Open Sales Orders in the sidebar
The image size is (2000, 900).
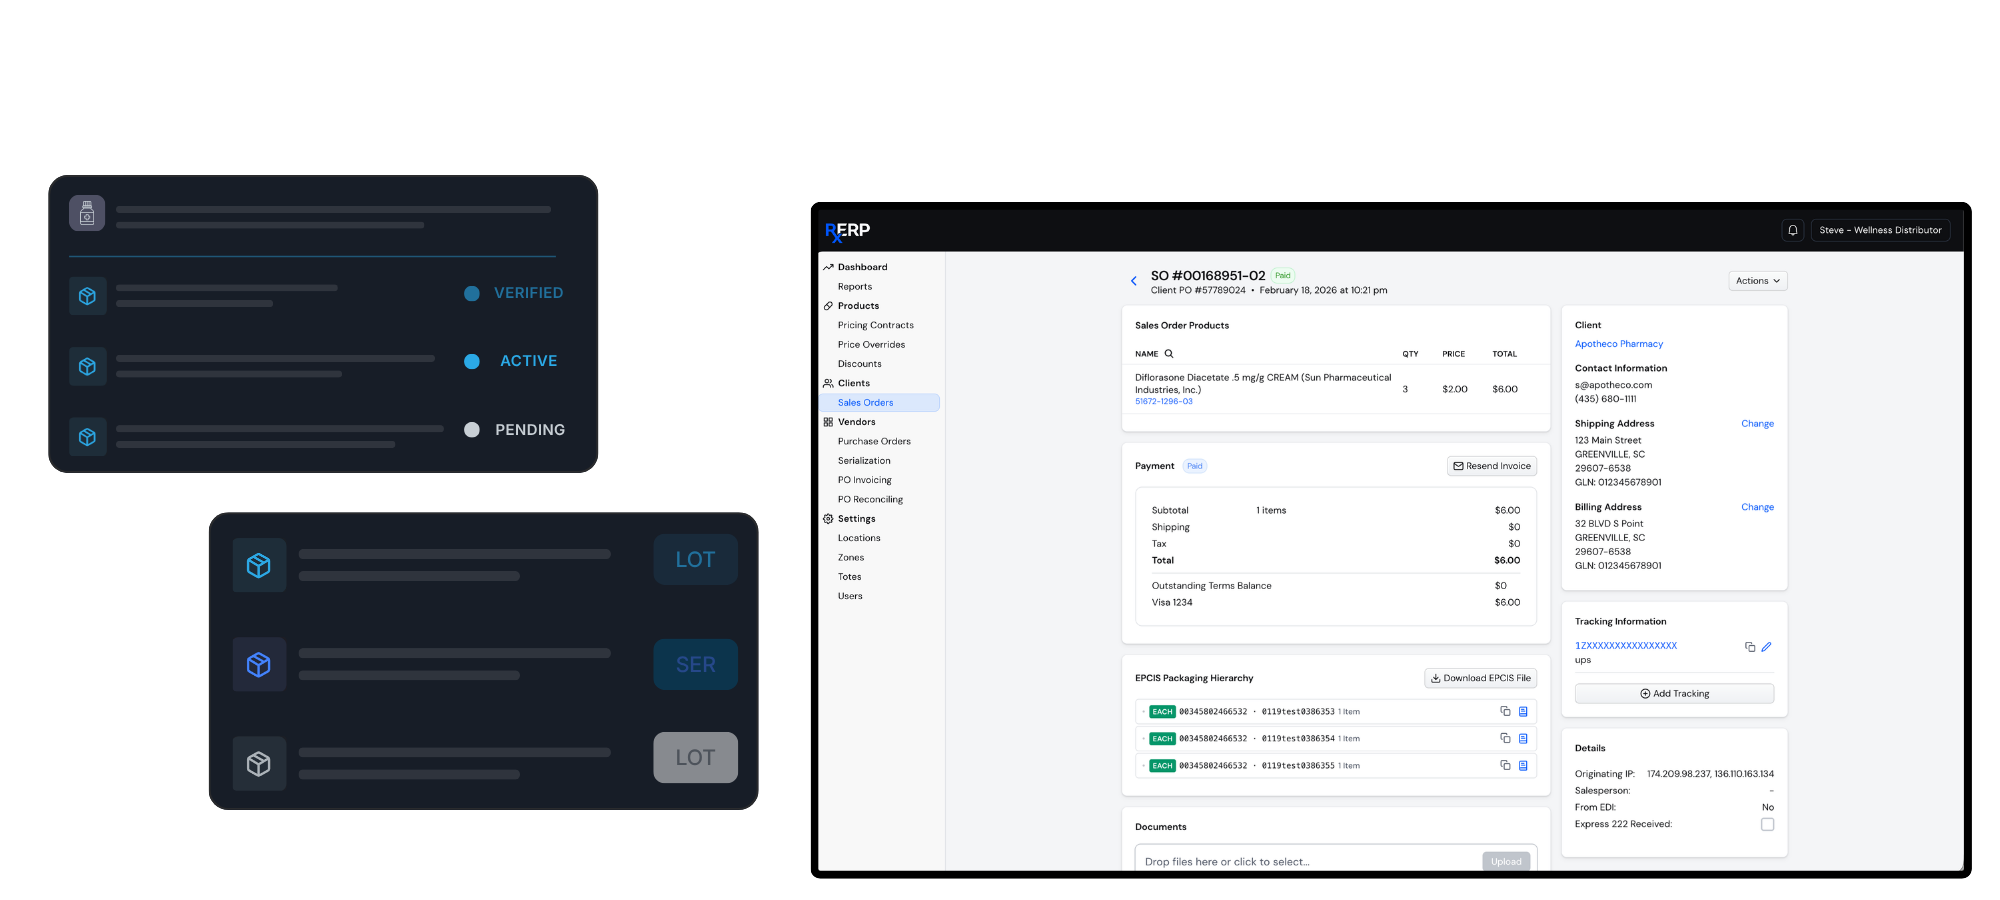click(x=866, y=403)
